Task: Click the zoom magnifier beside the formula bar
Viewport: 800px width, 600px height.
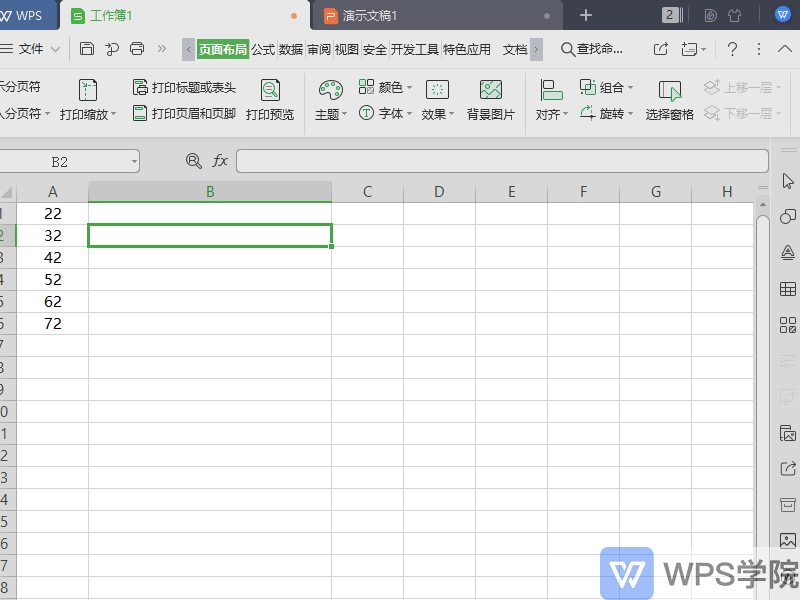Action: coord(193,160)
